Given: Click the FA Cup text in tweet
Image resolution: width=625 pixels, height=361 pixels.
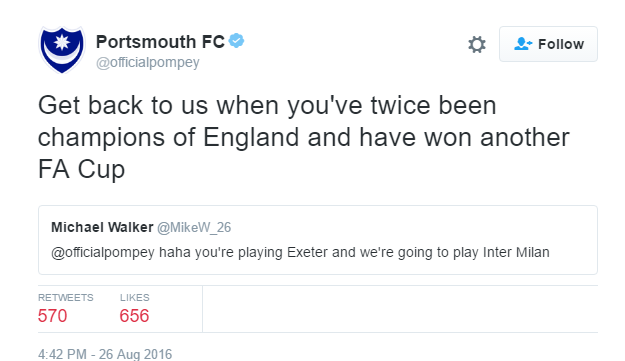Looking at the screenshot, I should tap(81, 169).
